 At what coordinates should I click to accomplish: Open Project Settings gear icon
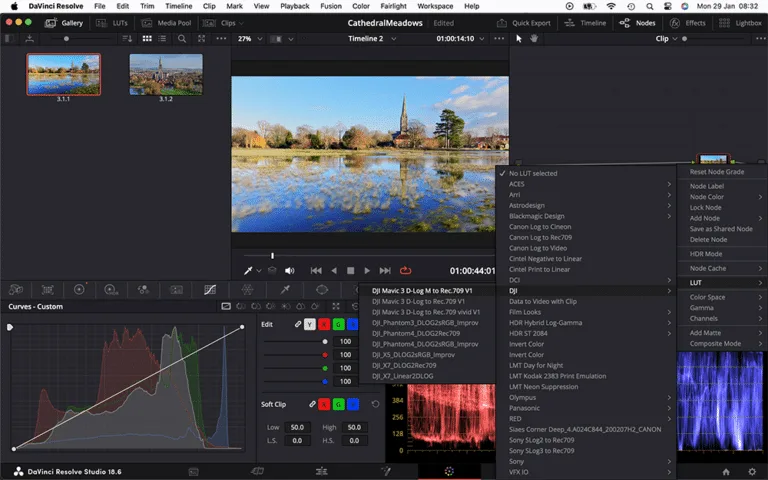coord(752,472)
